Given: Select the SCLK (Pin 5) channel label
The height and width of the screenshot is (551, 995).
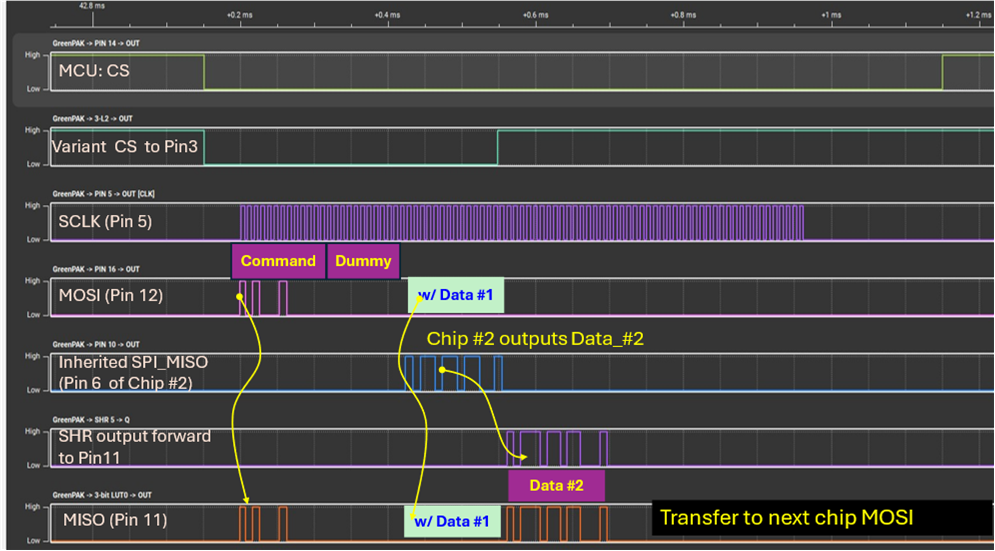Looking at the screenshot, I should [106, 222].
